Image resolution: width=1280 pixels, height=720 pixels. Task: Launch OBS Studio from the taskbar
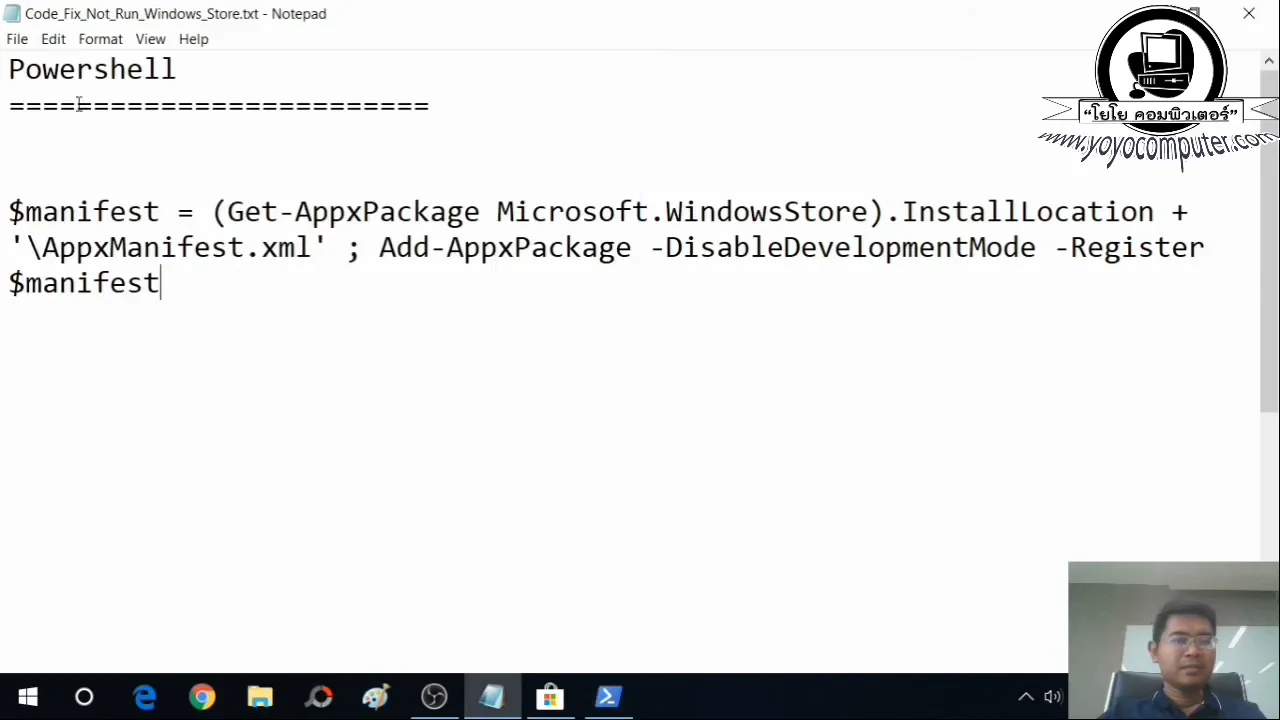[x=433, y=696]
